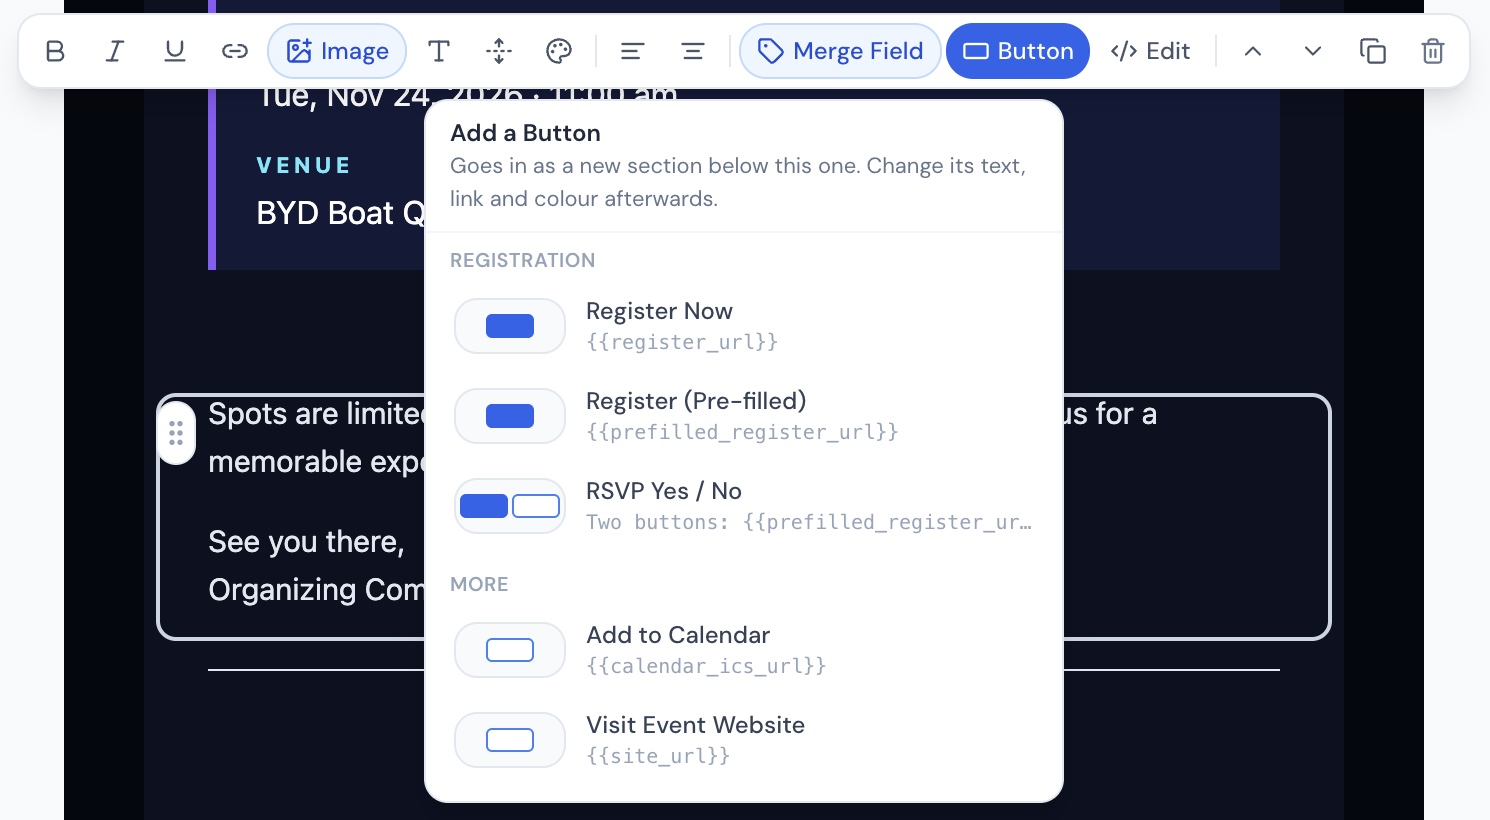Click the {{calendar_ics_url}} merge tag text

(x=706, y=666)
